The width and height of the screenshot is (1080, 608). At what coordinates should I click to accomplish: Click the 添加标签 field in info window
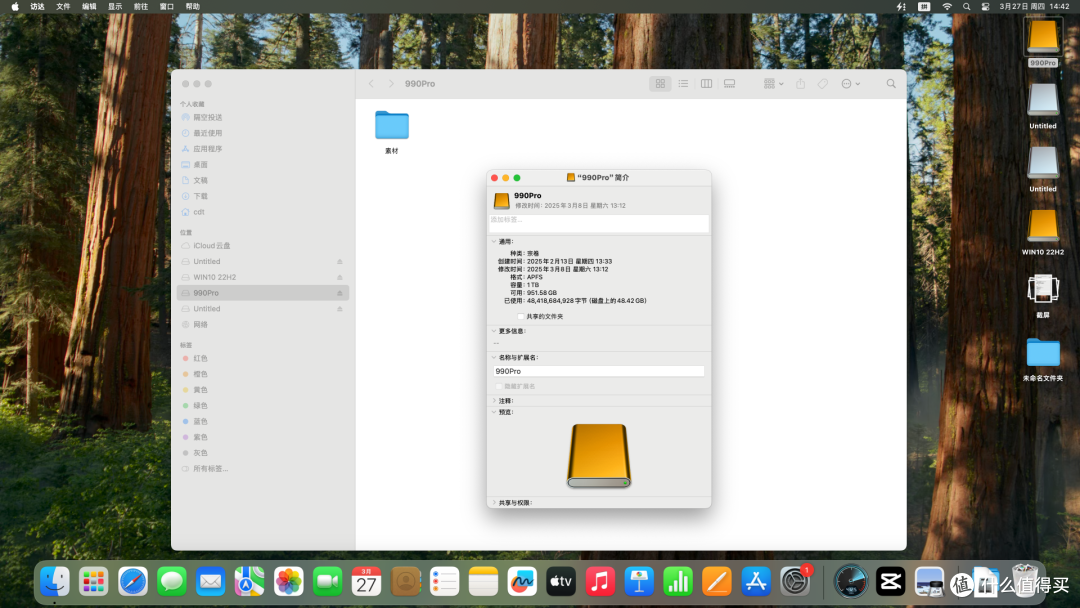[599, 223]
